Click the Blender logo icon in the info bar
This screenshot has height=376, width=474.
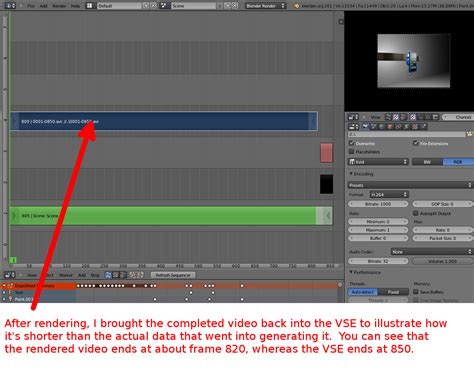296,6
